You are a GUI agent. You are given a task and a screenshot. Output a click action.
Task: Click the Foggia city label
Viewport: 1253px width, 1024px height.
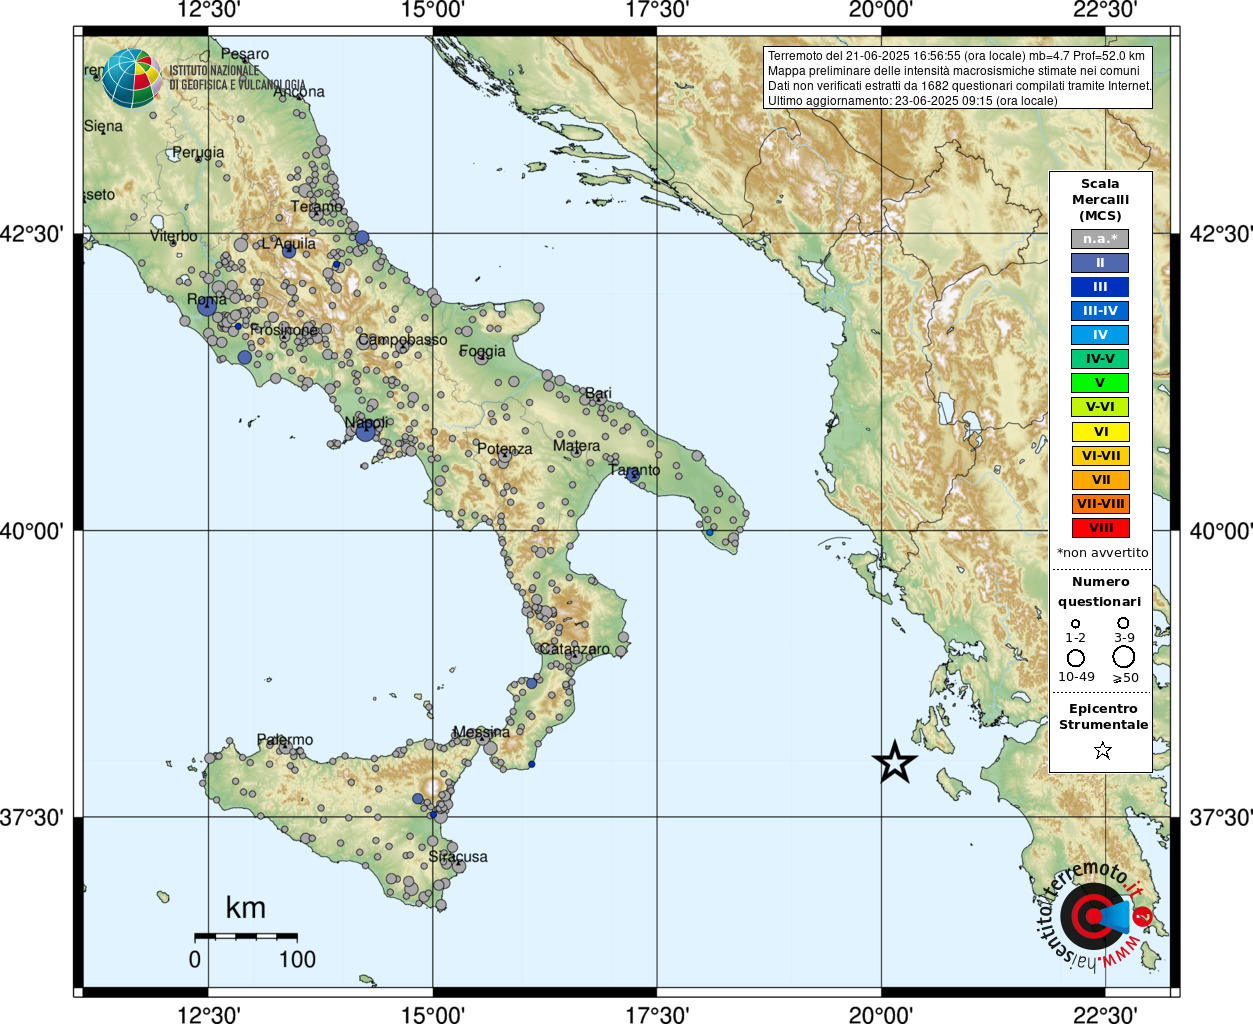[482, 351]
